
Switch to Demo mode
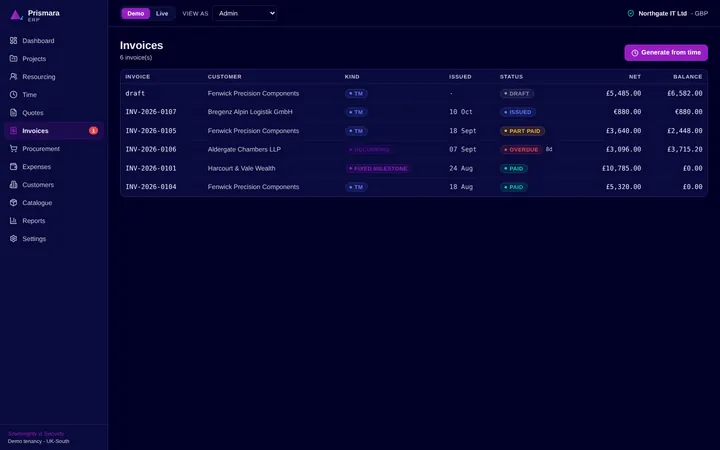135,13
